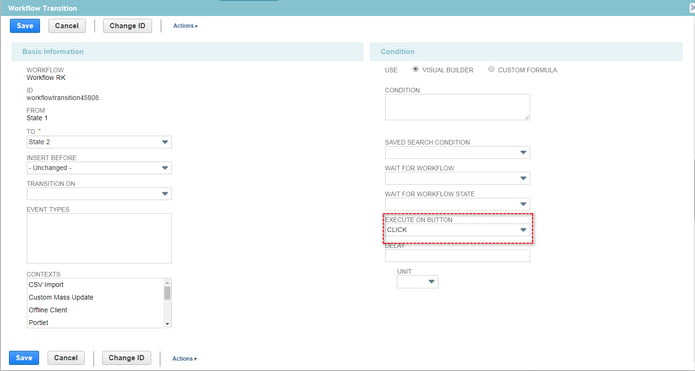The image size is (695, 371).
Task: Select Portlet in Contexts list
Action: pyautogui.click(x=39, y=323)
